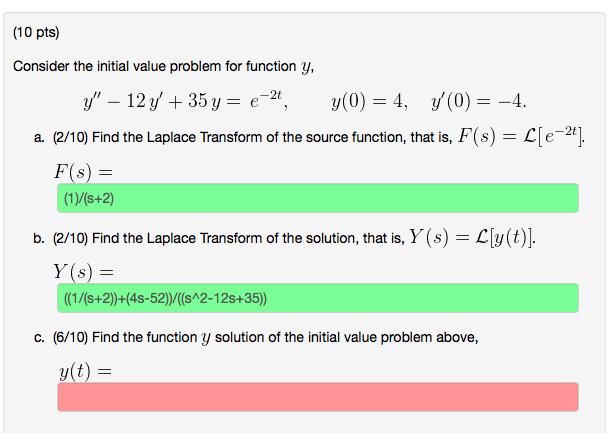Click part a's "Find the Laplace Transform of the source function" text

click(x=272, y=137)
